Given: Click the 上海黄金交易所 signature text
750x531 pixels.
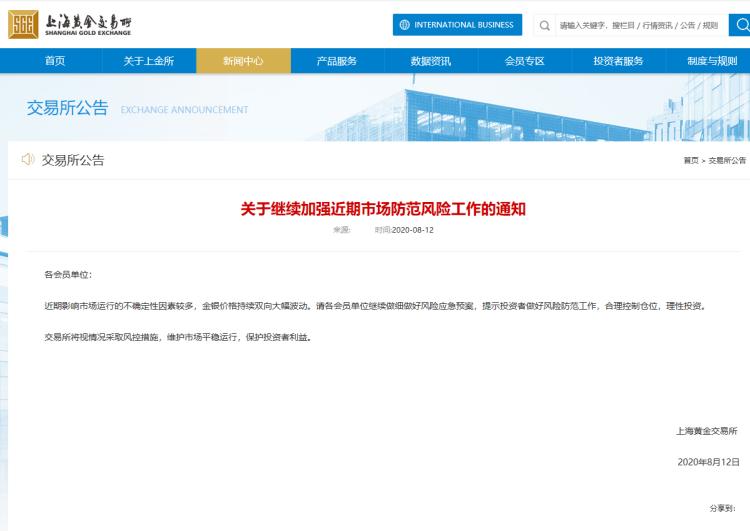Looking at the screenshot, I should [x=706, y=431].
